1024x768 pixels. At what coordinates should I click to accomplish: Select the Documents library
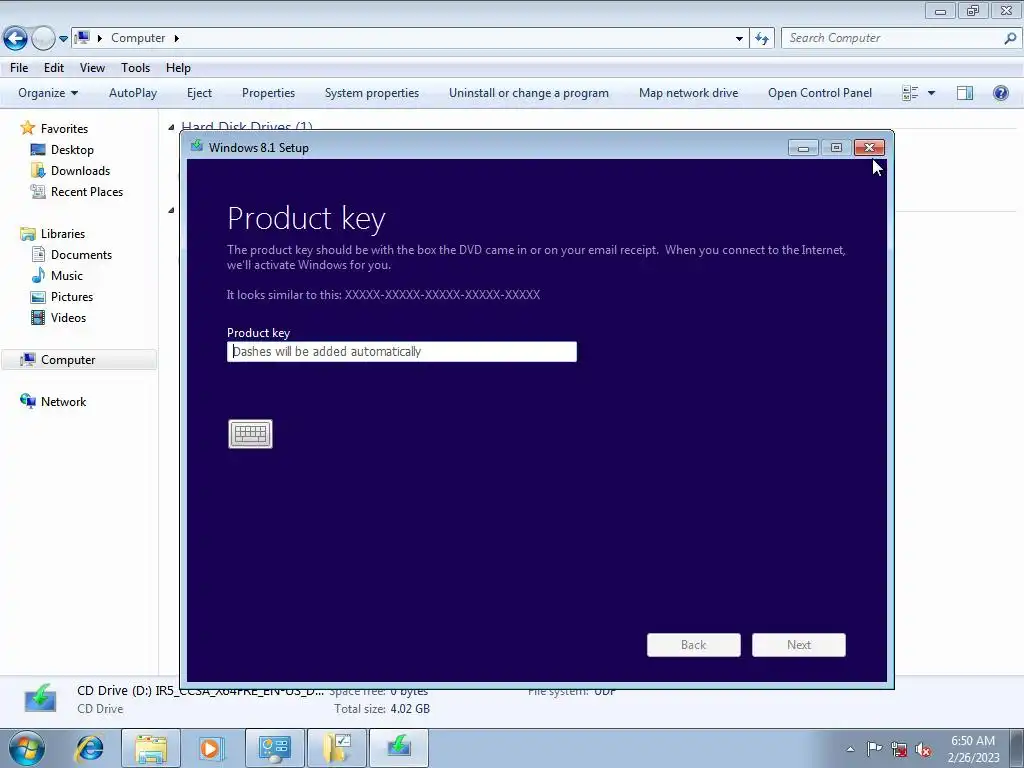[81, 255]
